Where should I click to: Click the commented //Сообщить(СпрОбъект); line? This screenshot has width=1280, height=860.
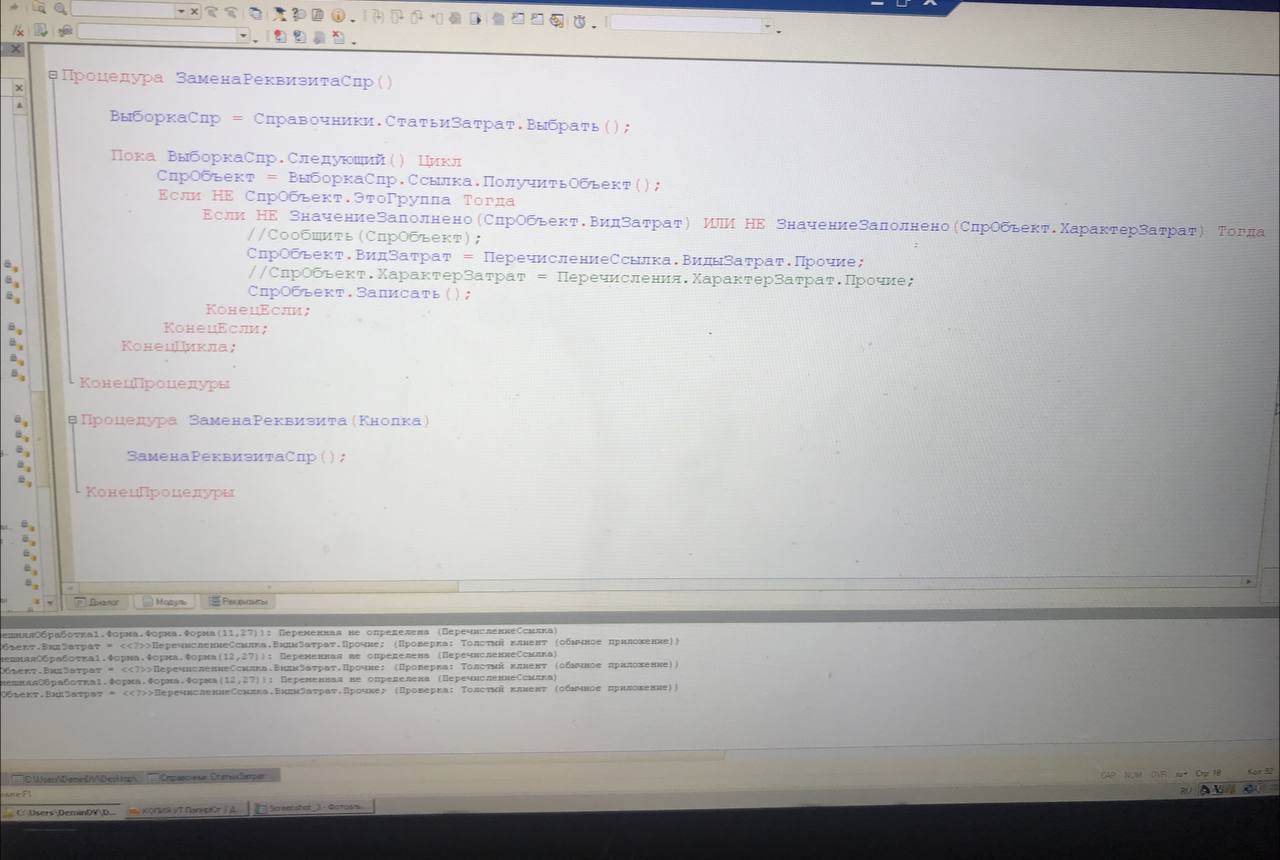click(x=364, y=237)
